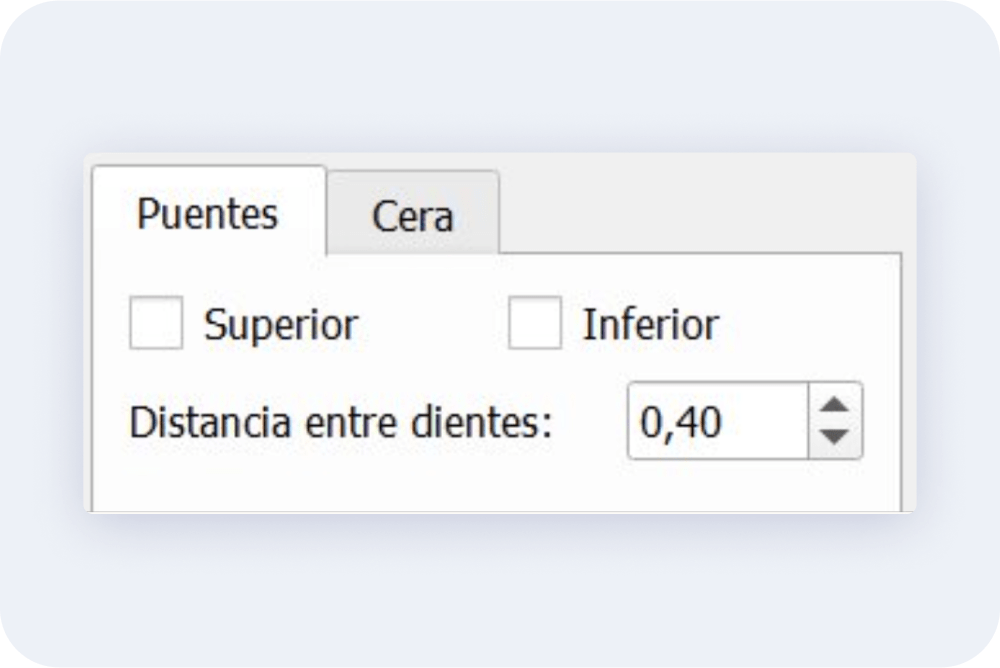The image size is (1000, 668).
Task: Click the Inferior checkbox label text
Action: 651,325
